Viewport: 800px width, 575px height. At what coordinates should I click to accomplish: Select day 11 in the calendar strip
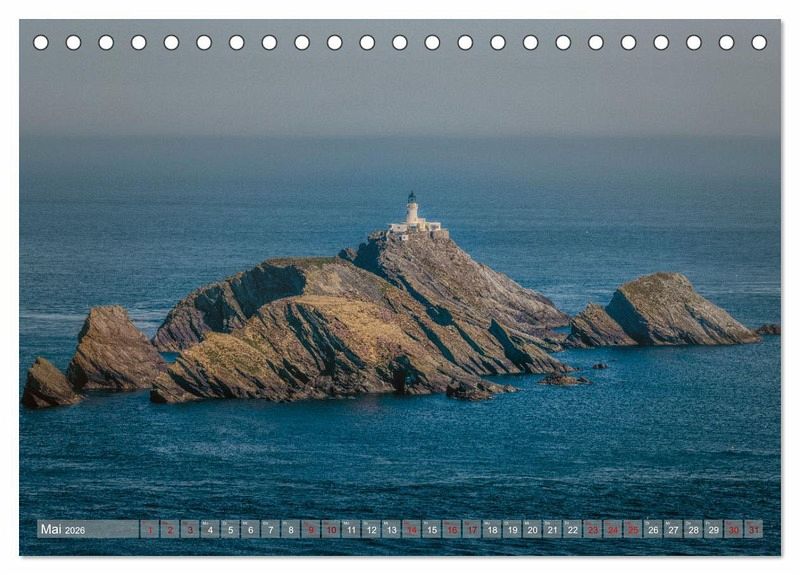[352, 529]
